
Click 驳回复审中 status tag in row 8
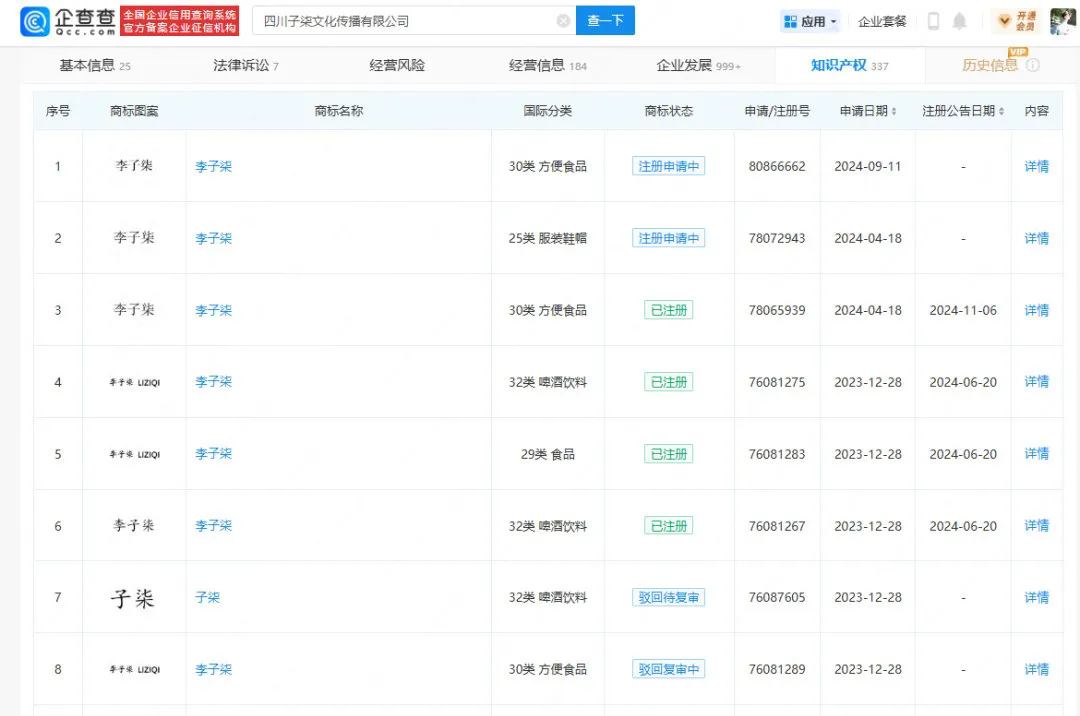pyautogui.click(x=669, y=669)
